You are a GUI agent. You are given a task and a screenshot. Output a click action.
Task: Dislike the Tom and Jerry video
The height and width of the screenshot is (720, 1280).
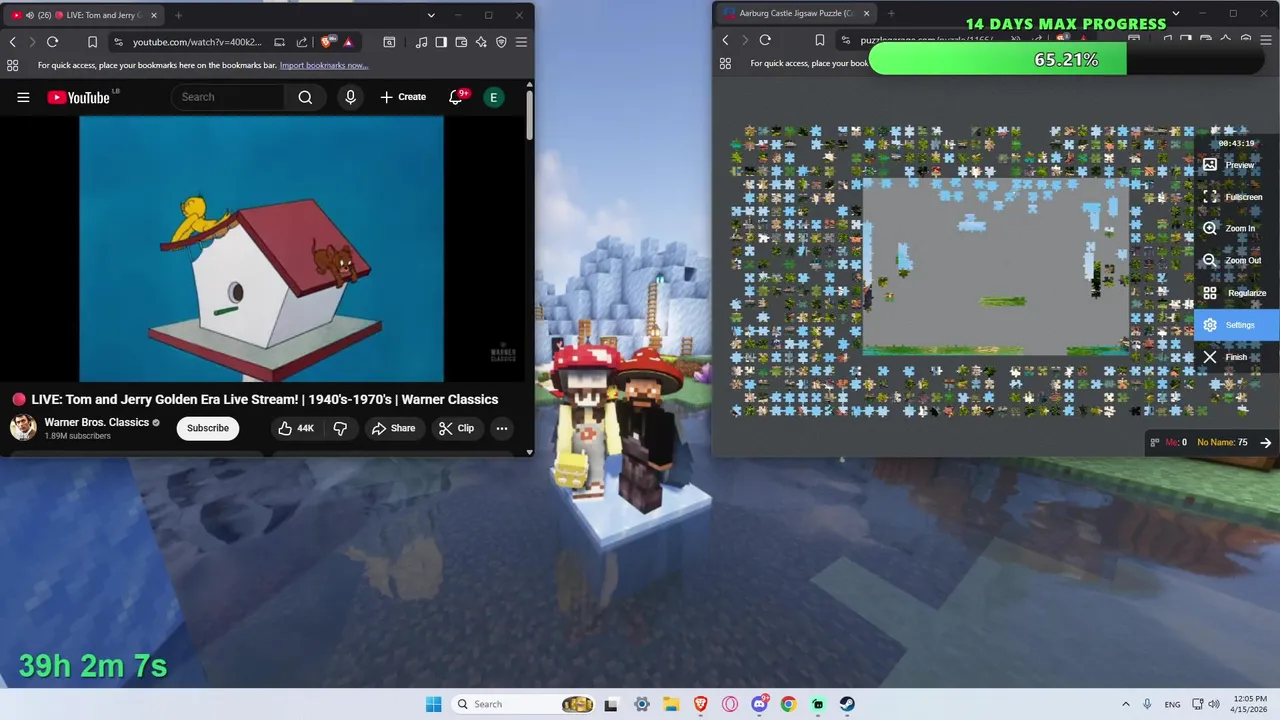tap(340, 428)
